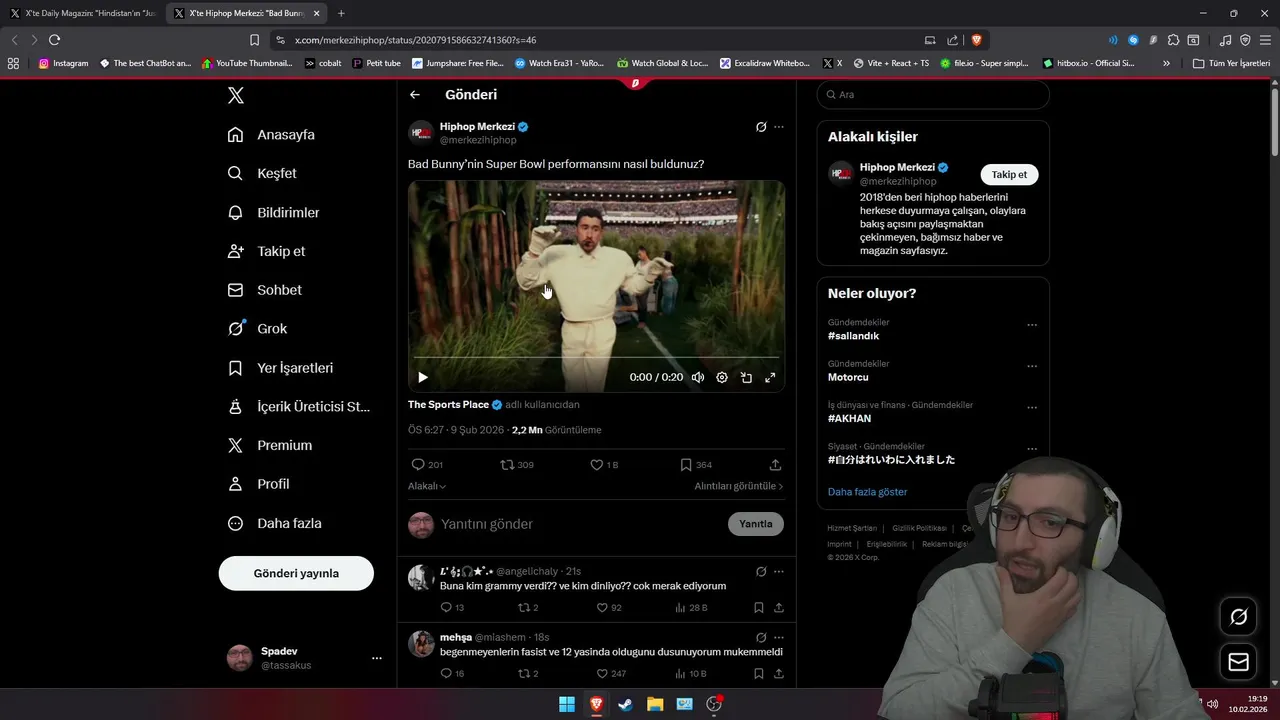
Task: Open Tüm Yer İşaretleri folder
Action: 1231,63
